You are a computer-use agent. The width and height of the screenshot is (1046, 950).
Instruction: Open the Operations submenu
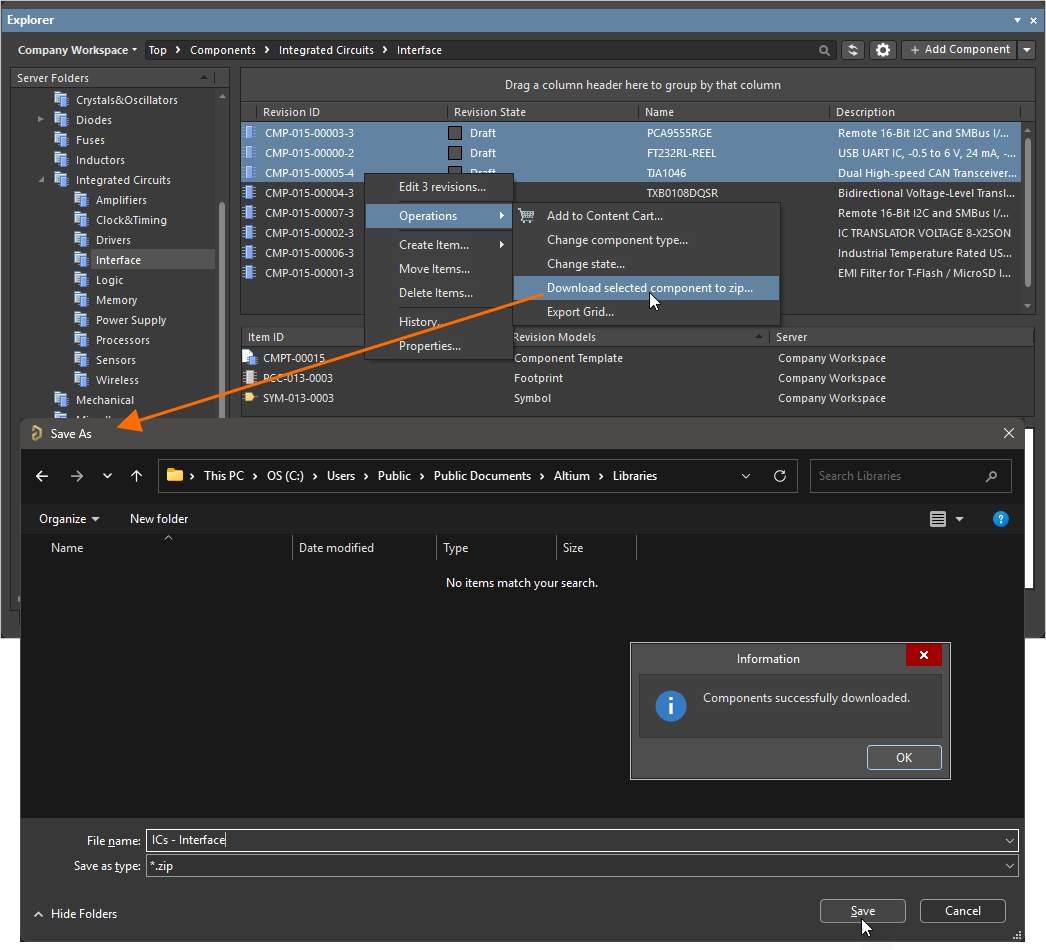pyautogui.click(x=439, y=216)
